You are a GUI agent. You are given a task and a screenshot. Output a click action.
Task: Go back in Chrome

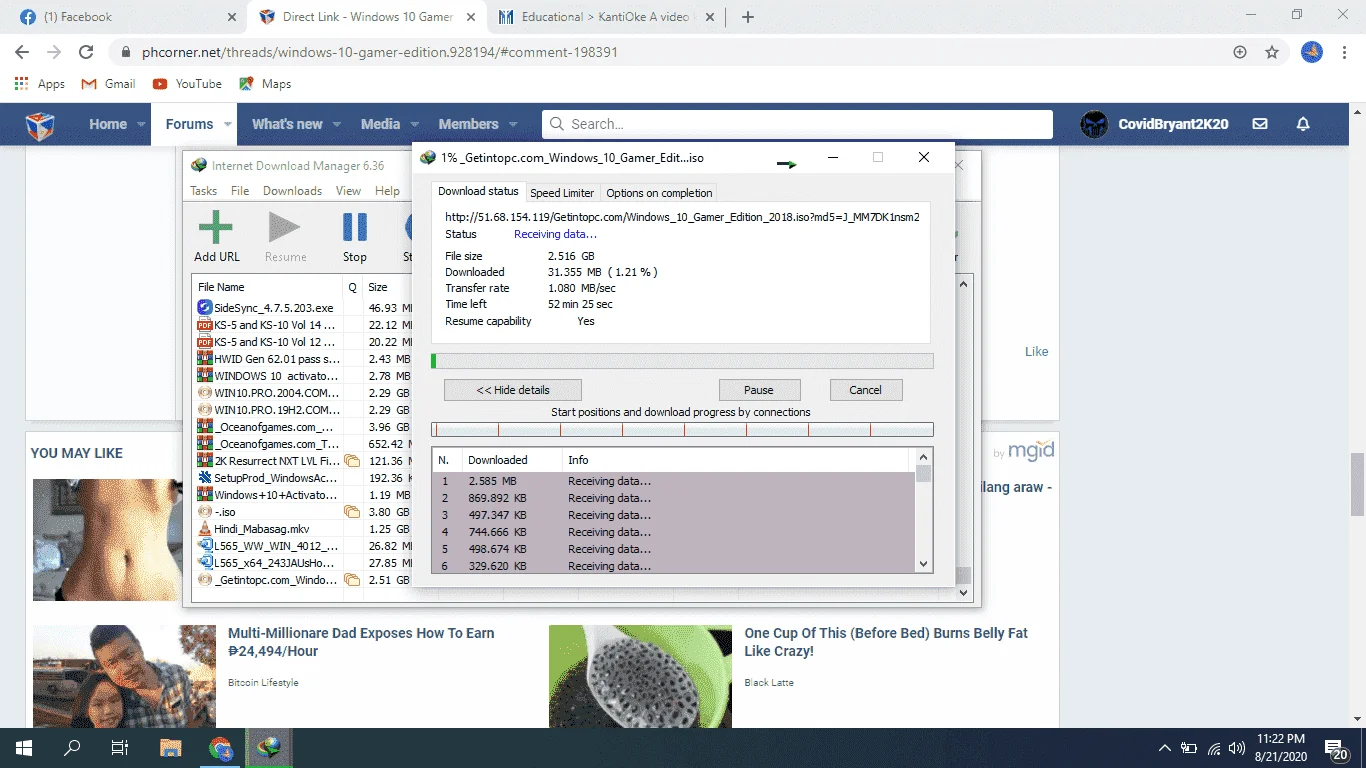click(x=22, y=52)
